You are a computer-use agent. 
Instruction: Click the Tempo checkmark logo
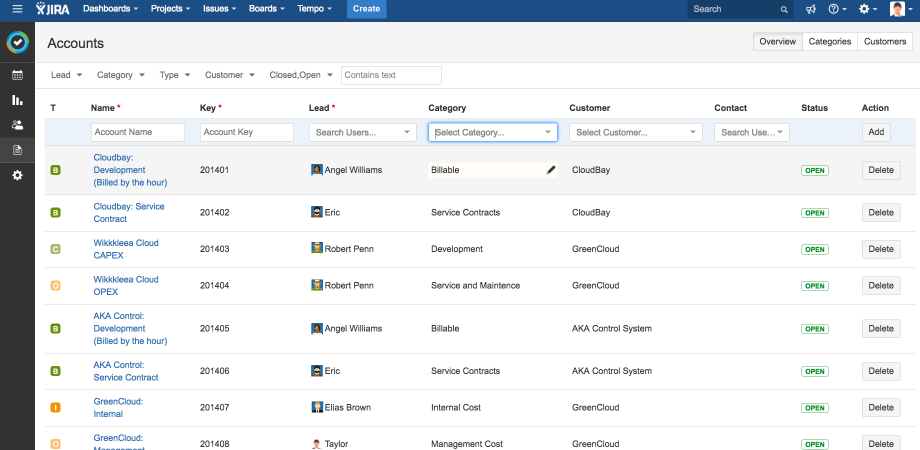(18, 42)
